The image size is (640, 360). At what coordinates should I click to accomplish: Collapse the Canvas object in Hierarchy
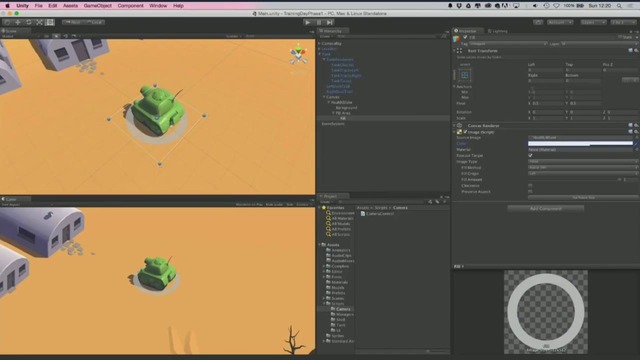tap(324, 97)
